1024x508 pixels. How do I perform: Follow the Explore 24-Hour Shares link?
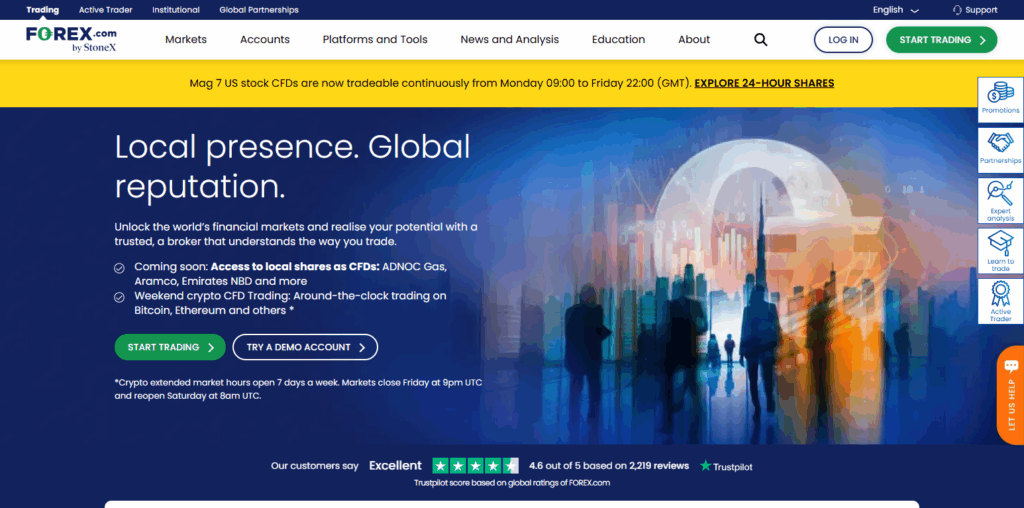click(x=764, y=83)
